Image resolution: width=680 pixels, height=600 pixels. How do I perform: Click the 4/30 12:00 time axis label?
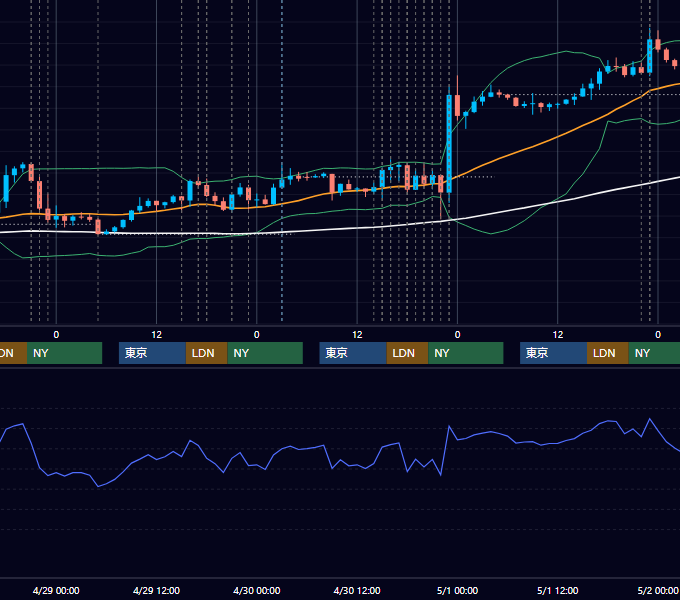pos(357,590)
